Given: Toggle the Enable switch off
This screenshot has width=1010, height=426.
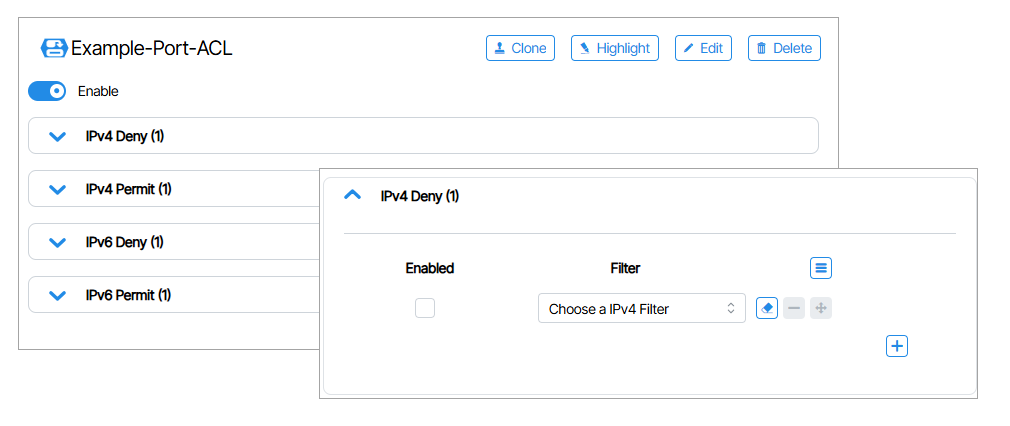Looking at the screenshot, I should click(47, 91).
